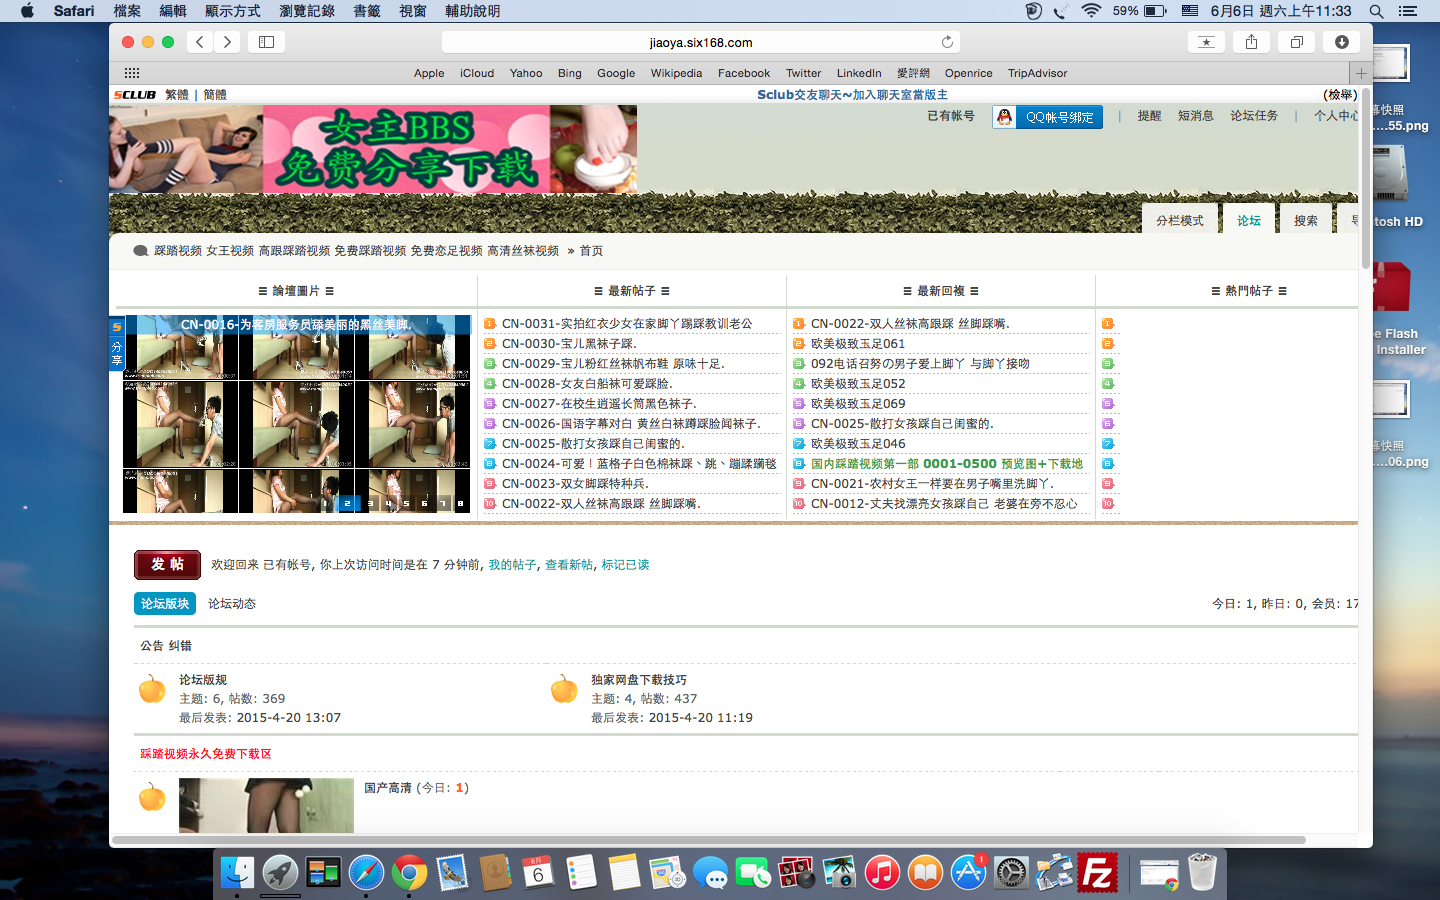Click the 分享 share tab on the slideshow
The image size is (1440, 900).
[x=116, y=344]
